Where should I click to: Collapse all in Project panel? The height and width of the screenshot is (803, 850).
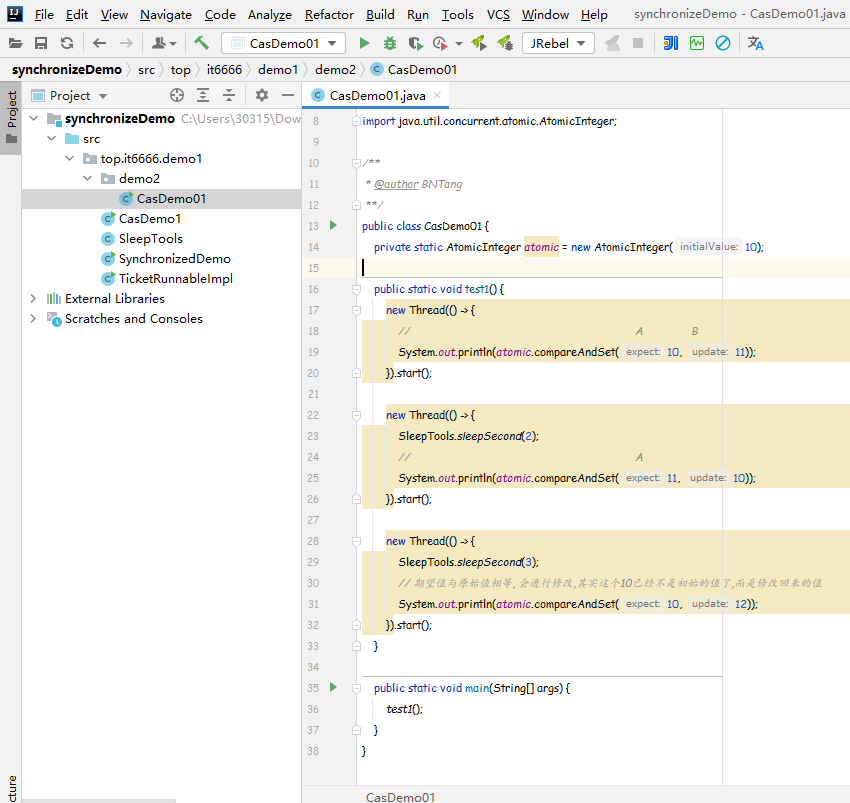tap(229, 95)
